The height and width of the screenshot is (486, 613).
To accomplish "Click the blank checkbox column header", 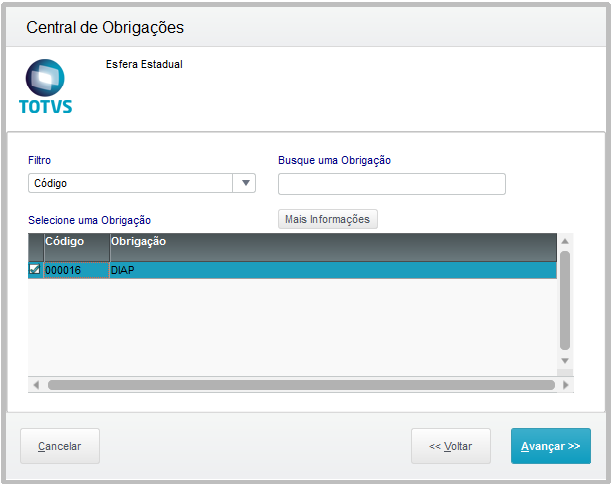I will click(x=35, y=242).
